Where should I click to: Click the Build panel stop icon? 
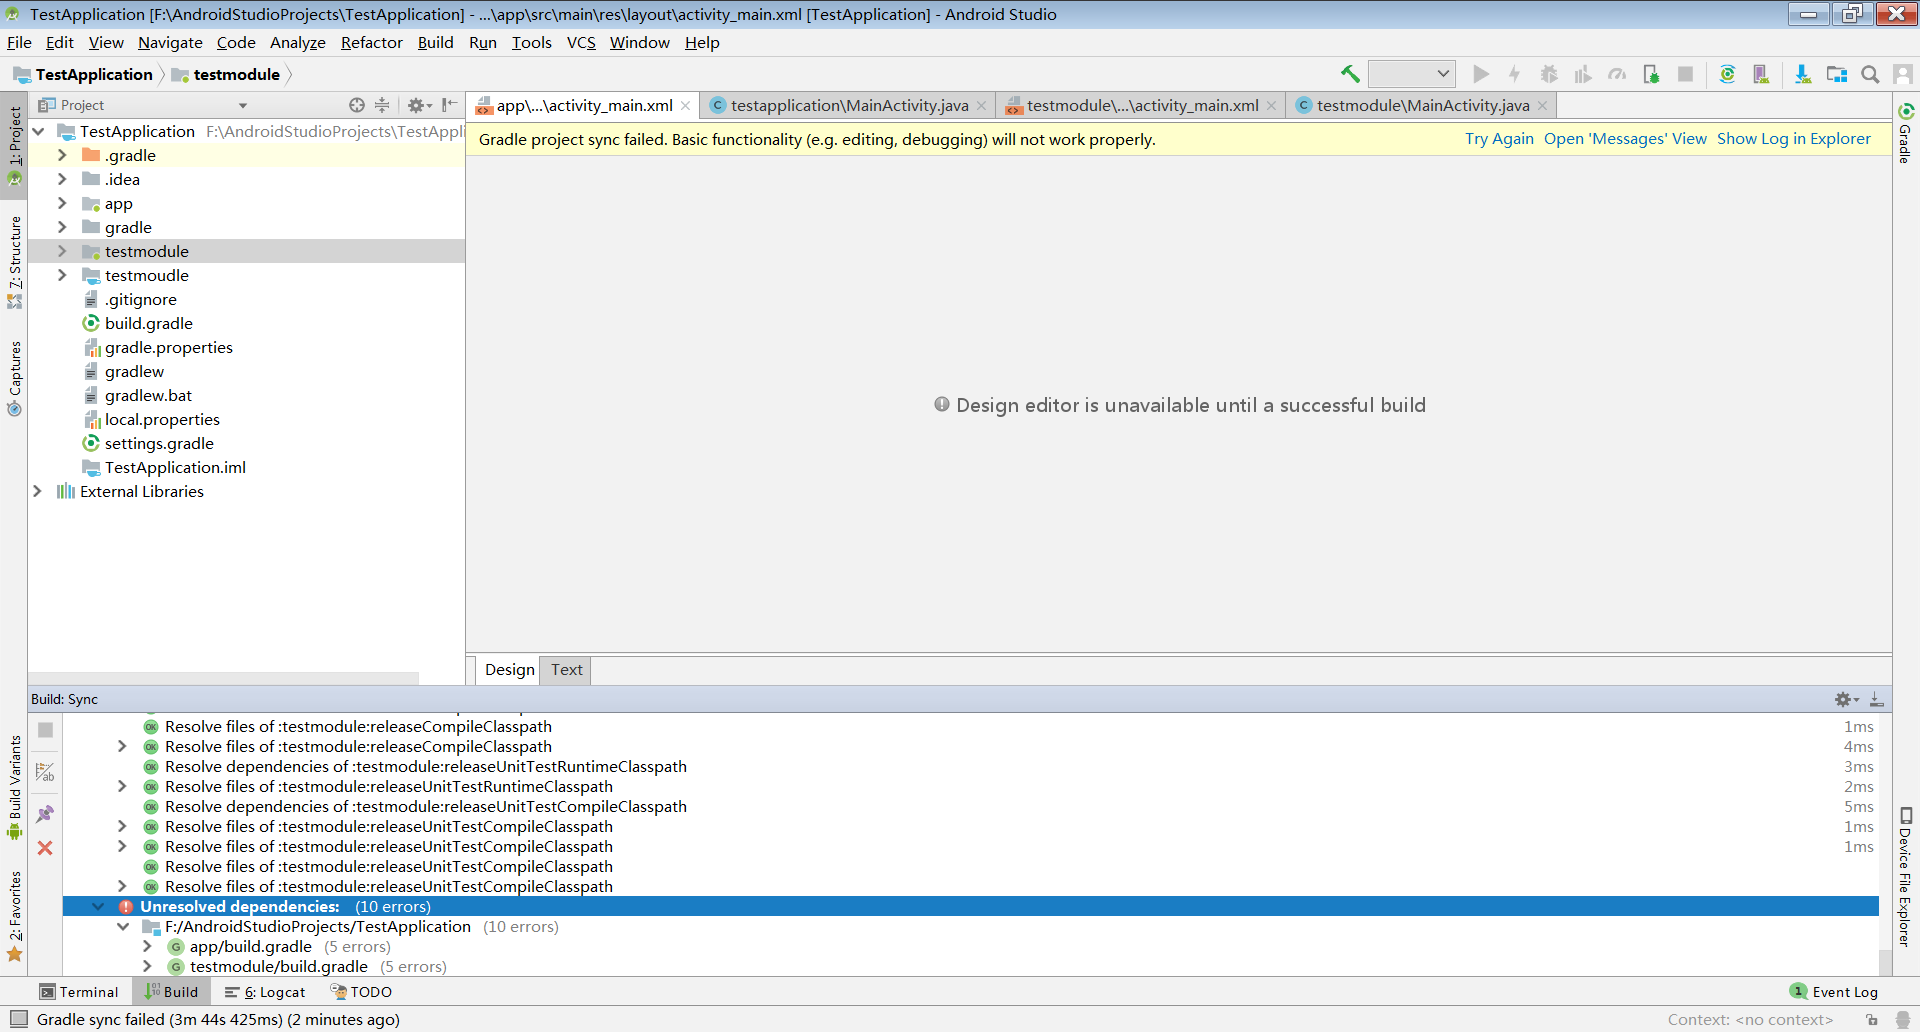pos(45,730)
